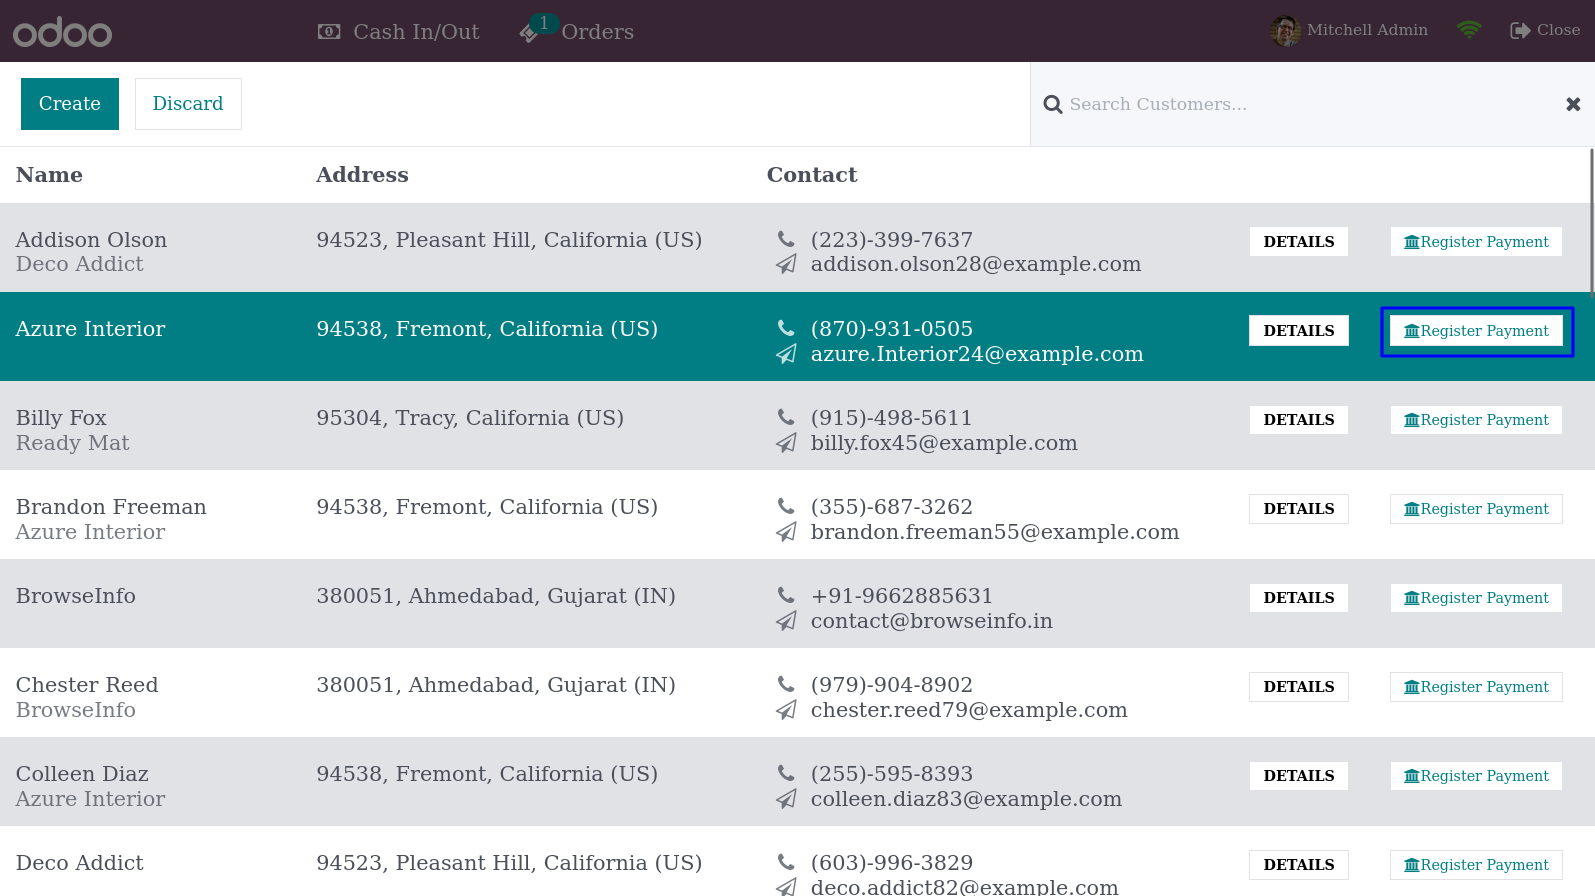Image resolution: width=1595 pixels, height=896 pixels.
Task: Open details for Addison Olson
Action: click(1298, 242)
